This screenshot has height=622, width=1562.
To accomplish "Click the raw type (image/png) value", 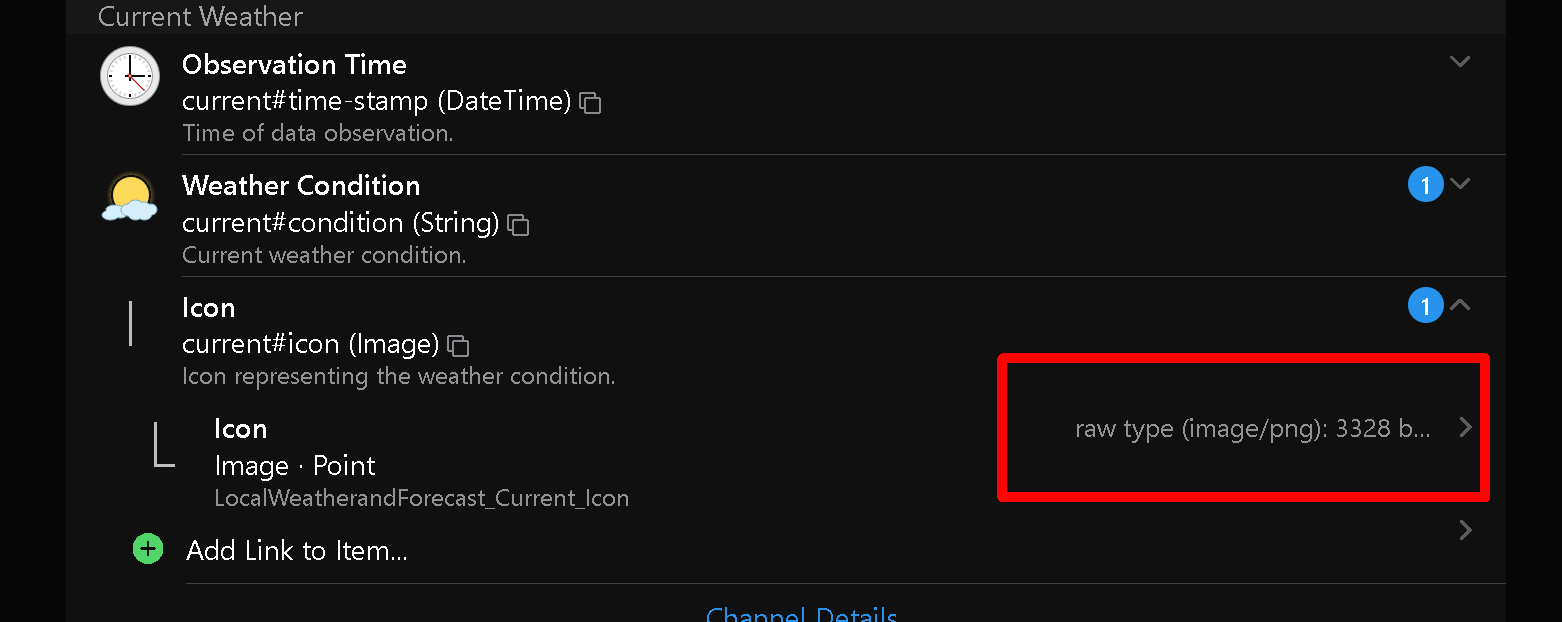I will coord(1252,429).
